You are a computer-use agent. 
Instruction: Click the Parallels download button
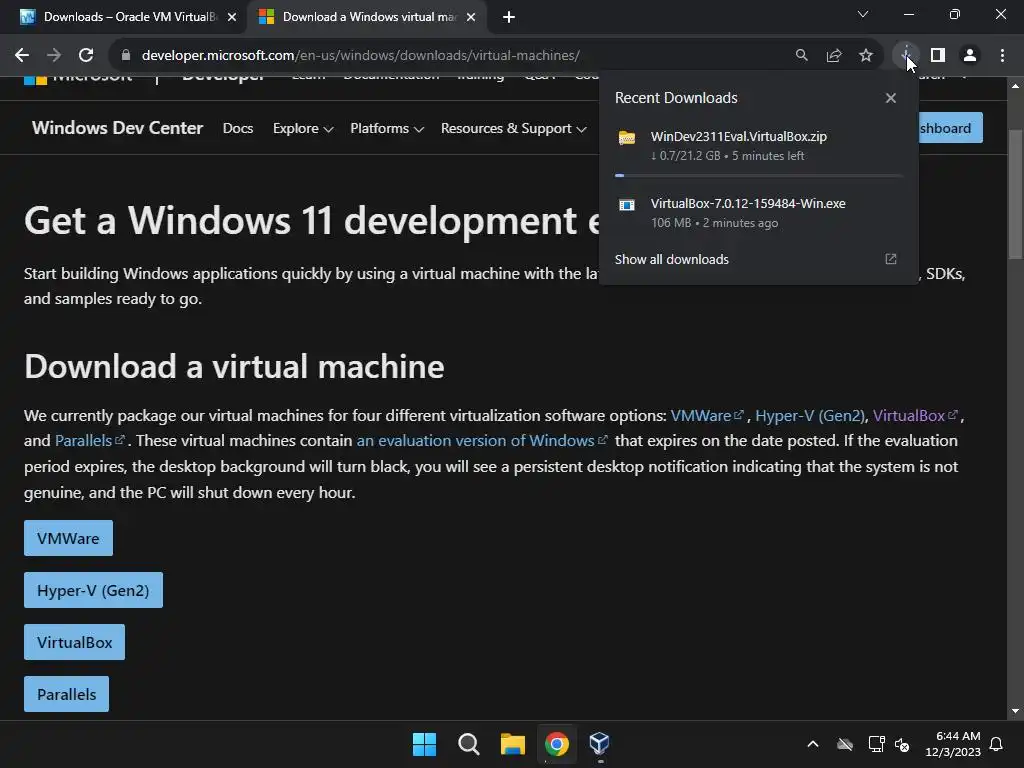coord(67,694)
